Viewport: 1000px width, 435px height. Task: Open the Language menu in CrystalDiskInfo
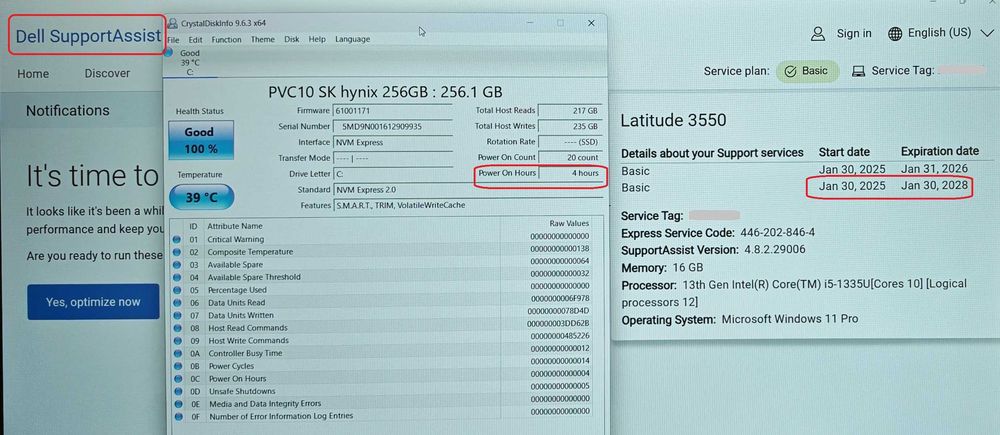pyautogui.click(x=353, y=40)
